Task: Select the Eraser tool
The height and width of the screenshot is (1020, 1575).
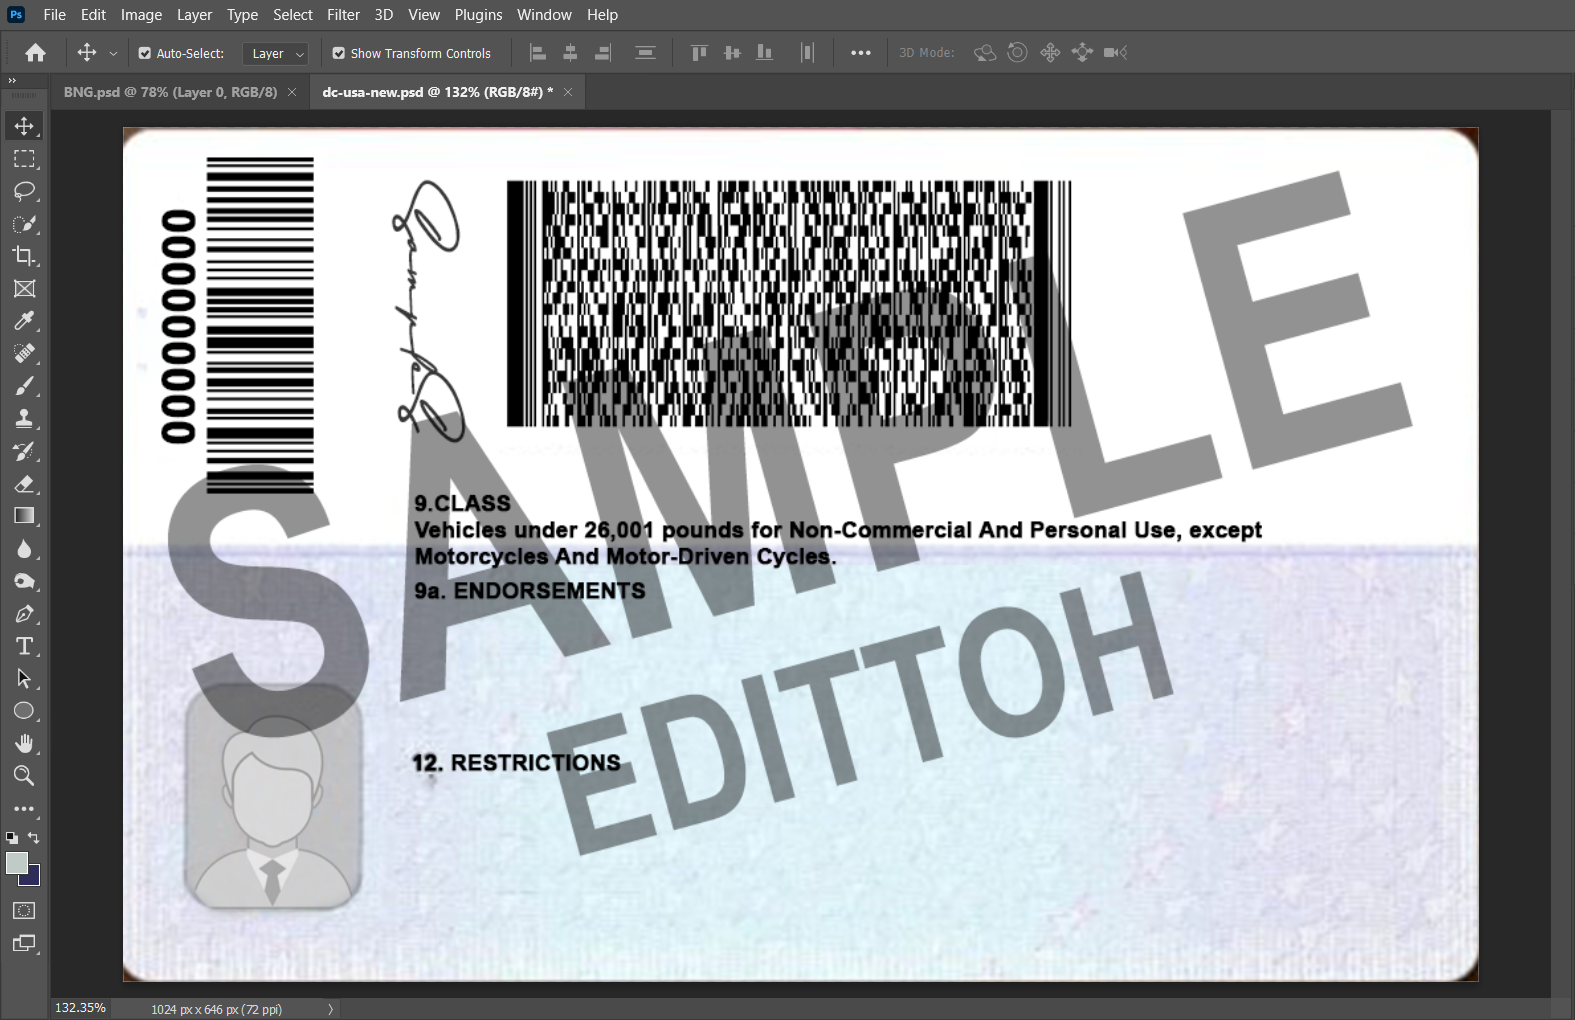Action: click(24, 484)
